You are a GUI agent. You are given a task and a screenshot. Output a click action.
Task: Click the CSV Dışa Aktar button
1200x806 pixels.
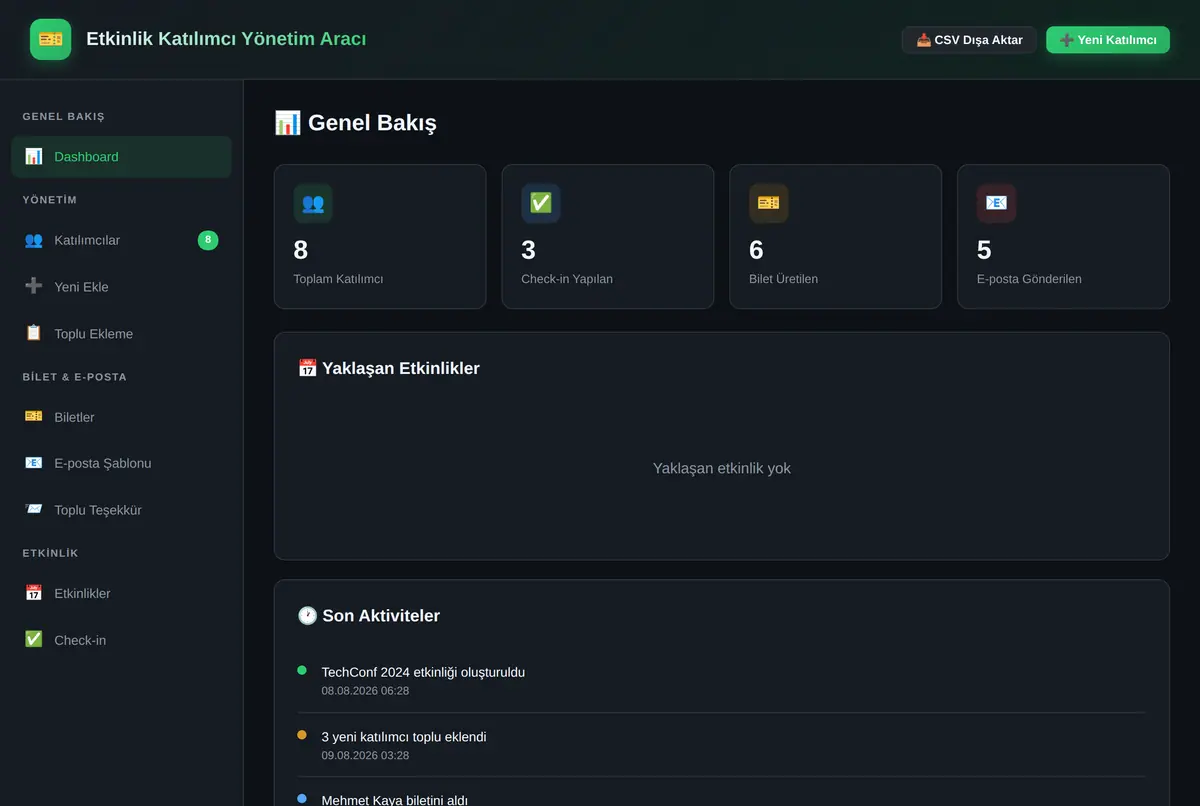coord(969,40)
